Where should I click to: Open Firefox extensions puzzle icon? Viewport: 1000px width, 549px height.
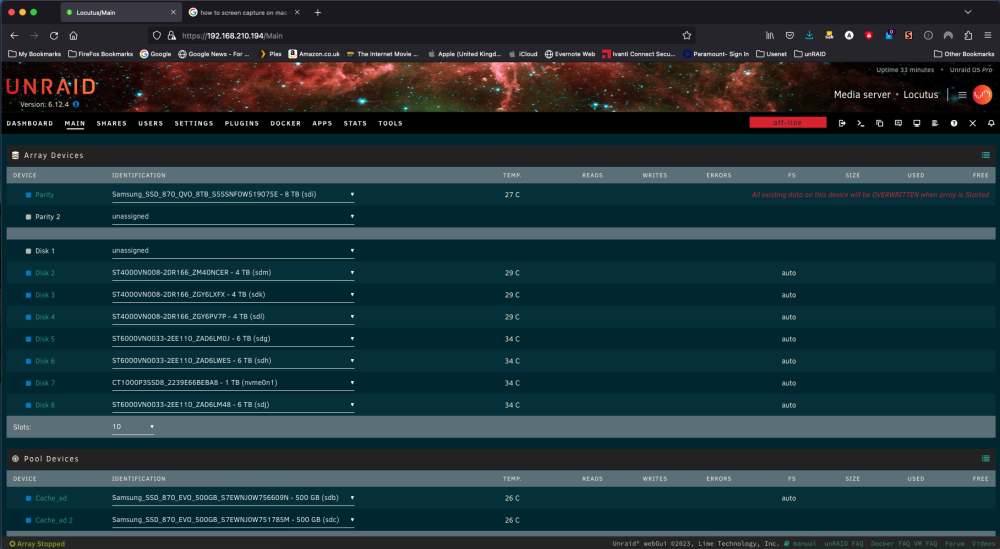[x=968, y=36]
